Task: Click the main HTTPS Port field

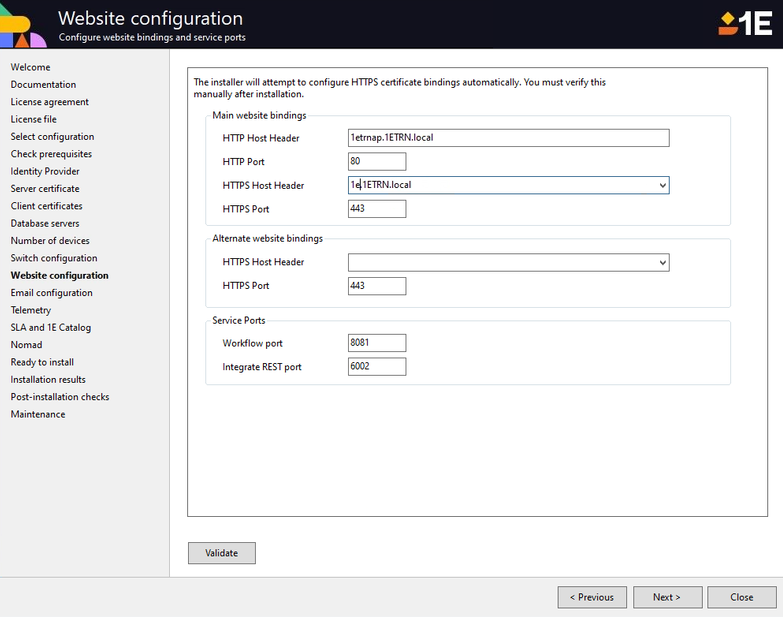Action: coord(377,209)
